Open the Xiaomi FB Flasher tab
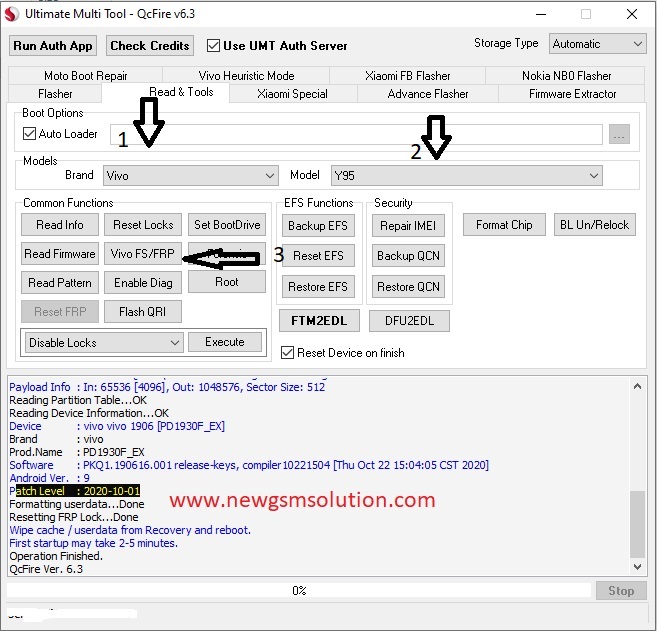Viewport: 657px width, 631px height. [x=407, y=75]
